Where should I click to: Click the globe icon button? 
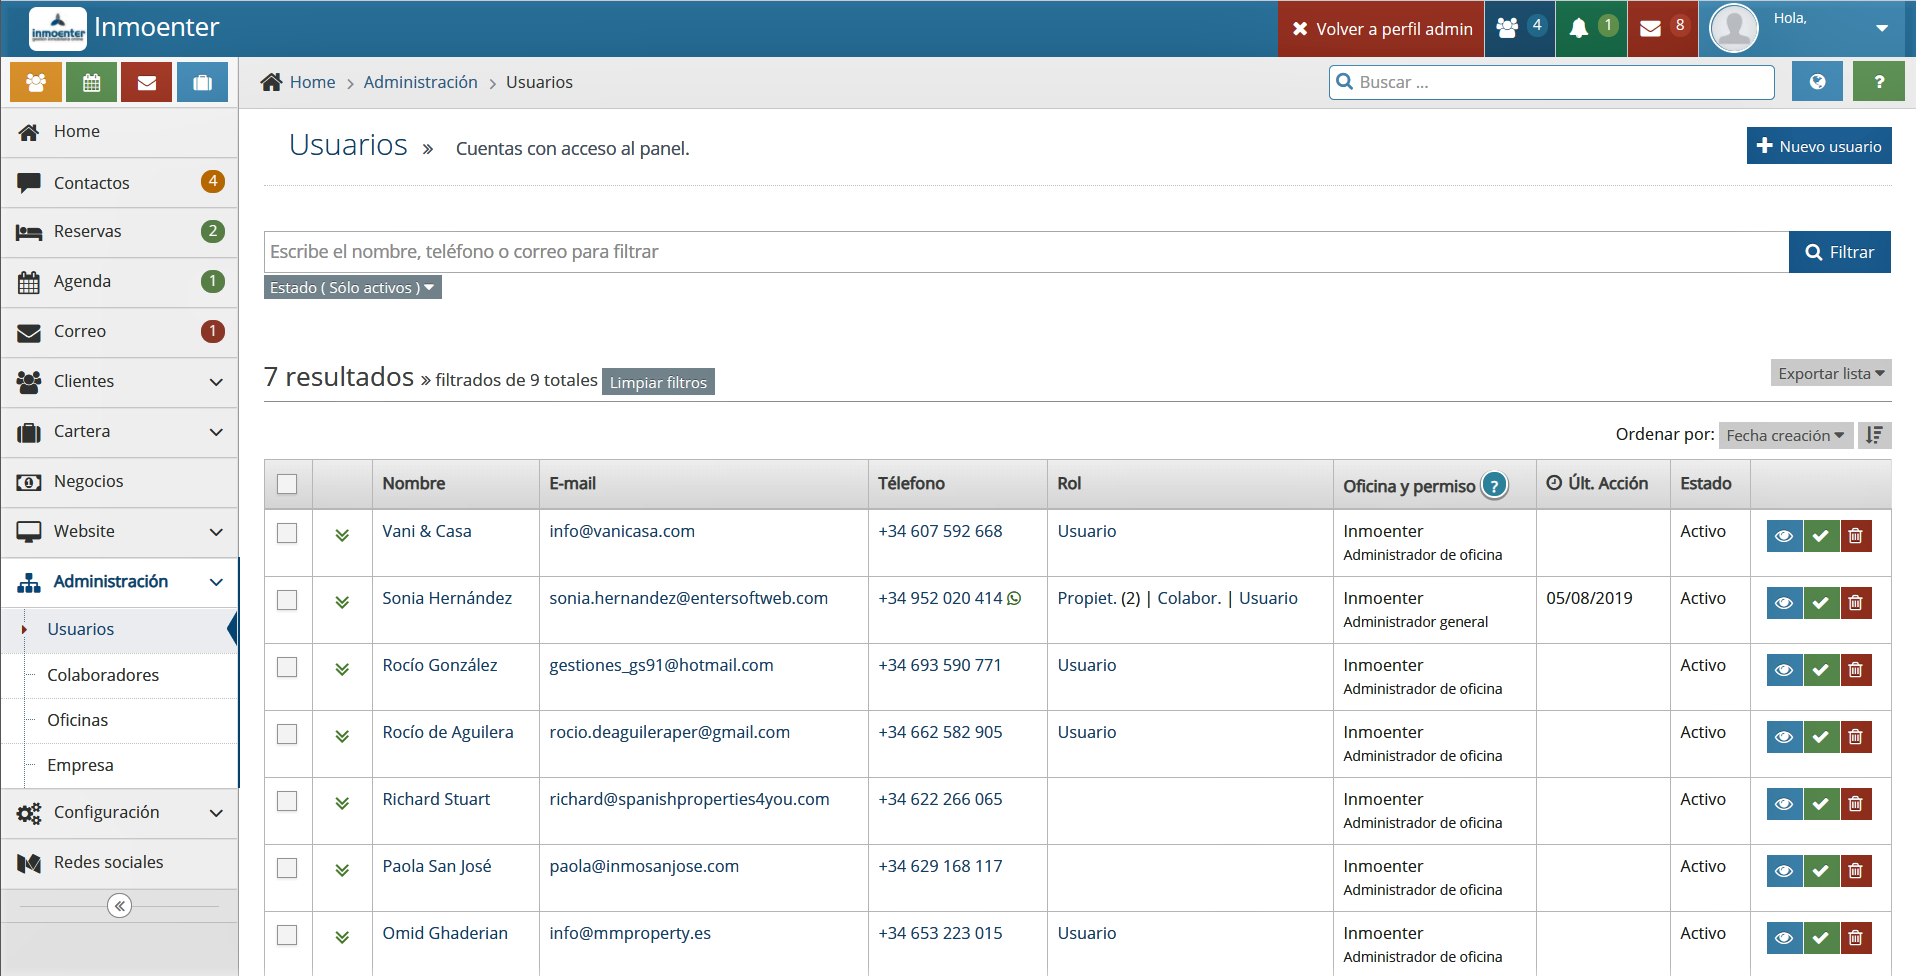point(1818,82)
